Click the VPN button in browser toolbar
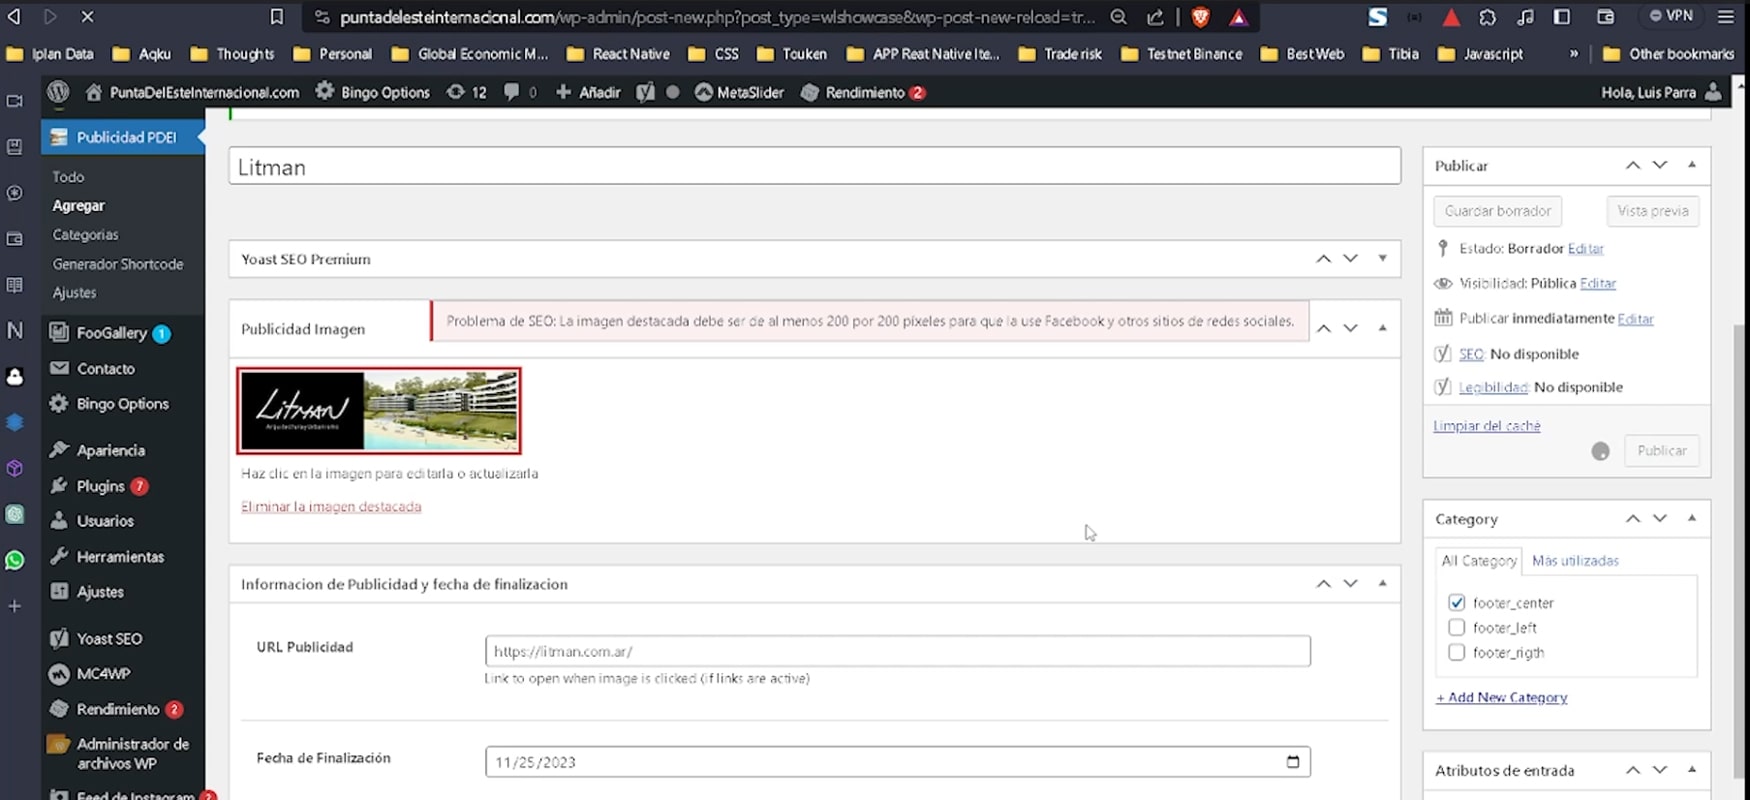1750x800 pixels. (1671, 16)
